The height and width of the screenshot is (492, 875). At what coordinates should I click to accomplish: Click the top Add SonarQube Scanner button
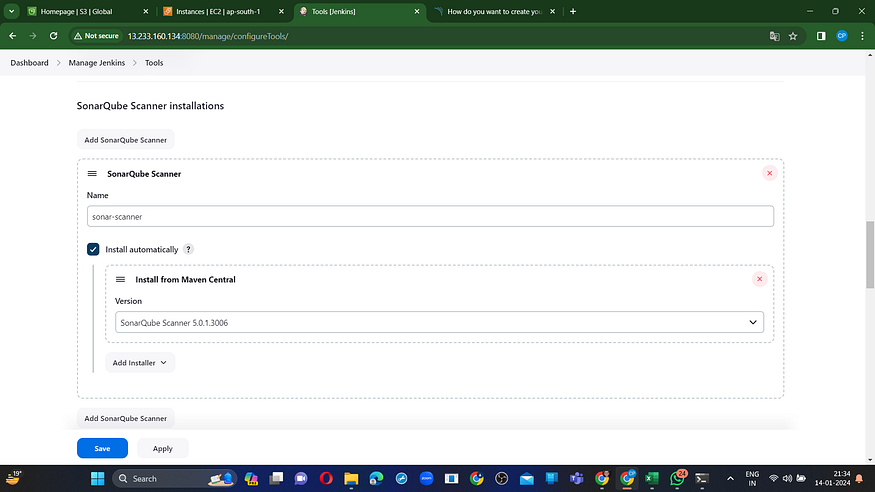pos(126,139)
